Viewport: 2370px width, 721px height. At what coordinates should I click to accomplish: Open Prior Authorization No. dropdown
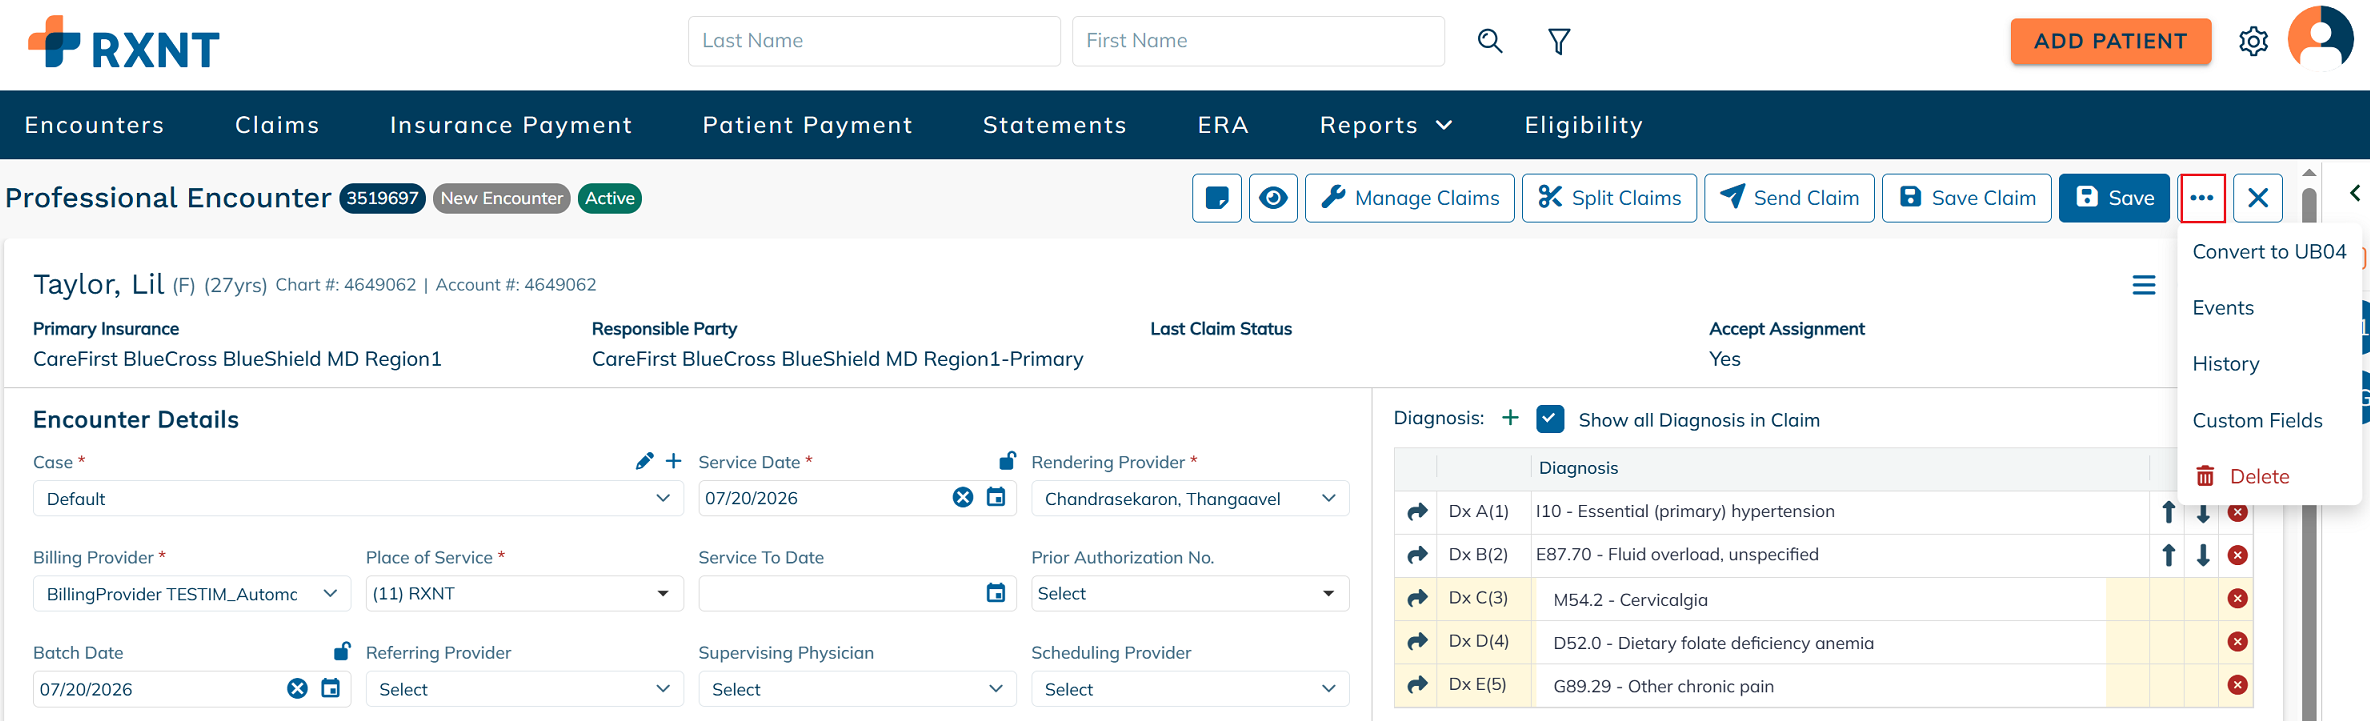(1190, 594)
